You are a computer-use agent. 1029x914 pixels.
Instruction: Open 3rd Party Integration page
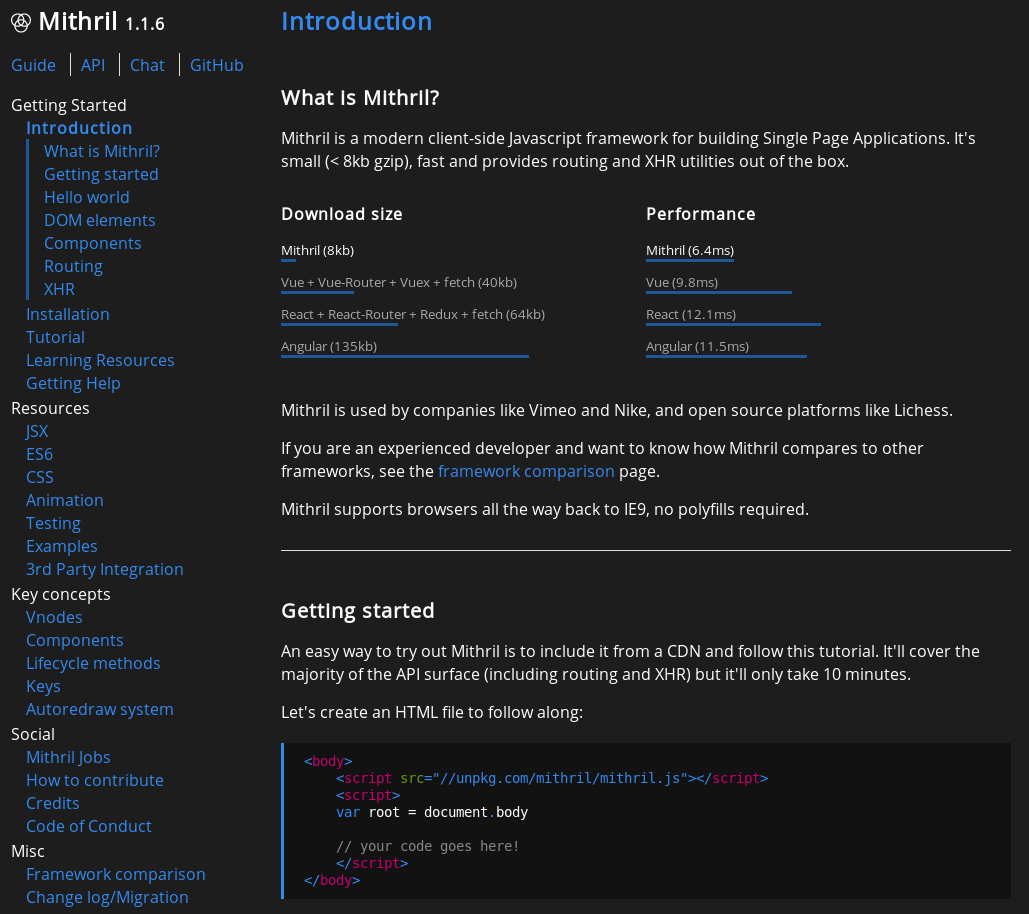pos(104,569)
